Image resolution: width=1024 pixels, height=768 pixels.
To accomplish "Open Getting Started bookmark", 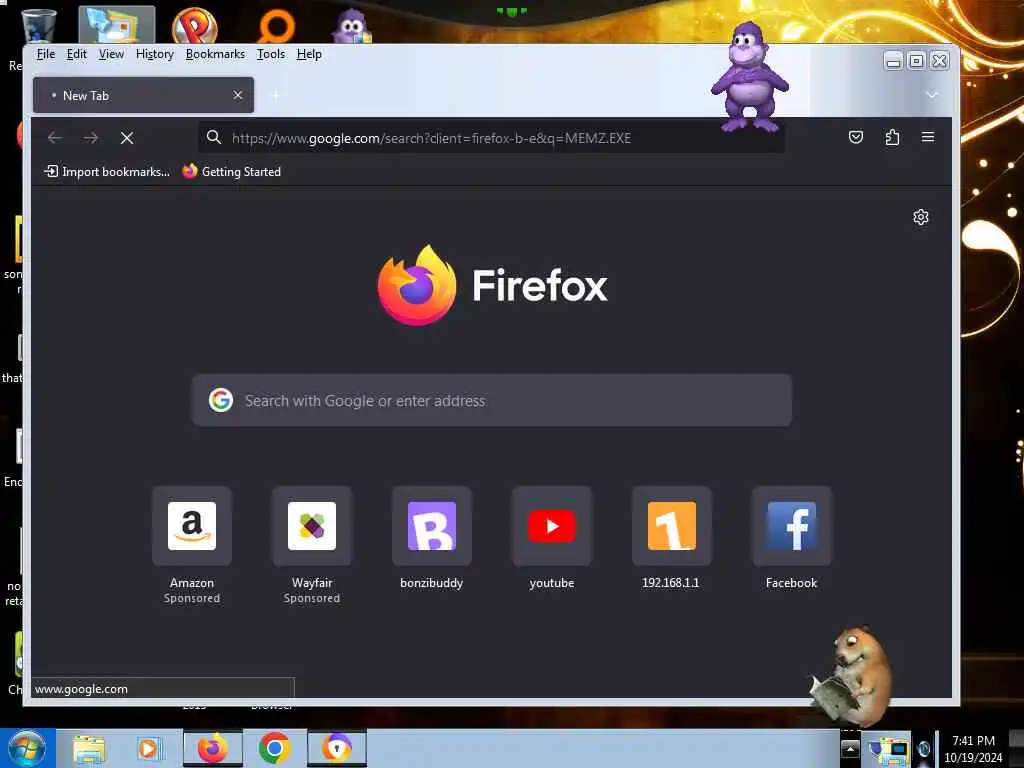I will click(232, 172).
